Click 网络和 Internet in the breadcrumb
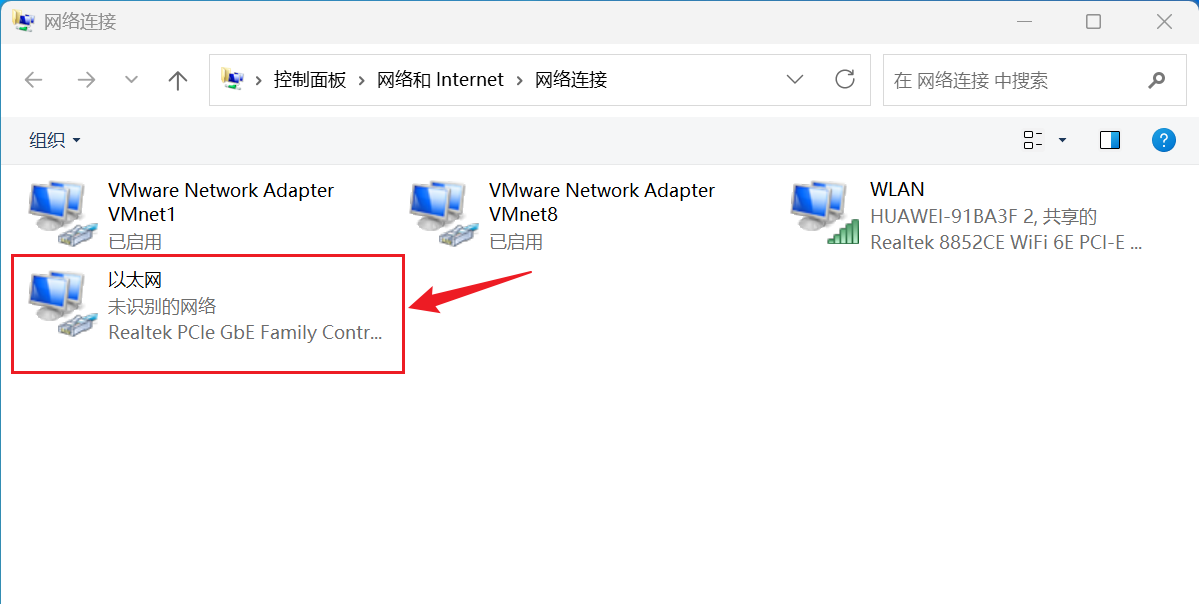The image size is (1199, 604). point(440,80)
